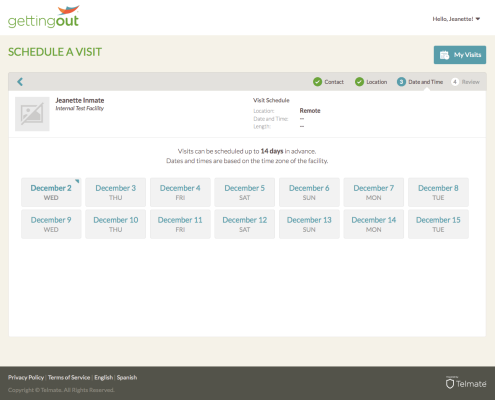Open the Hello, Jeanette! user dropdown
The width and height of the screenshot is (495, 400).
(x=456, y=19)
